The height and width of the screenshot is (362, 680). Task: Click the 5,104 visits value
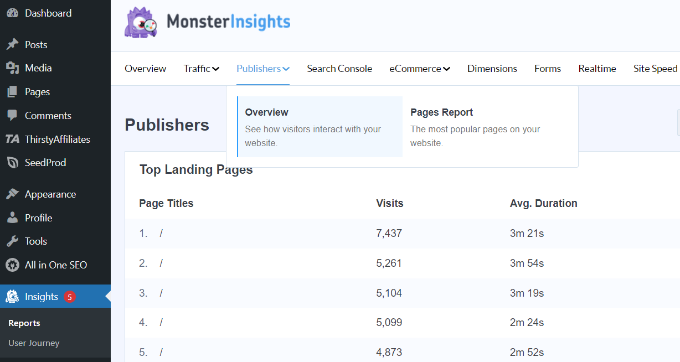(x=389, y=293)
